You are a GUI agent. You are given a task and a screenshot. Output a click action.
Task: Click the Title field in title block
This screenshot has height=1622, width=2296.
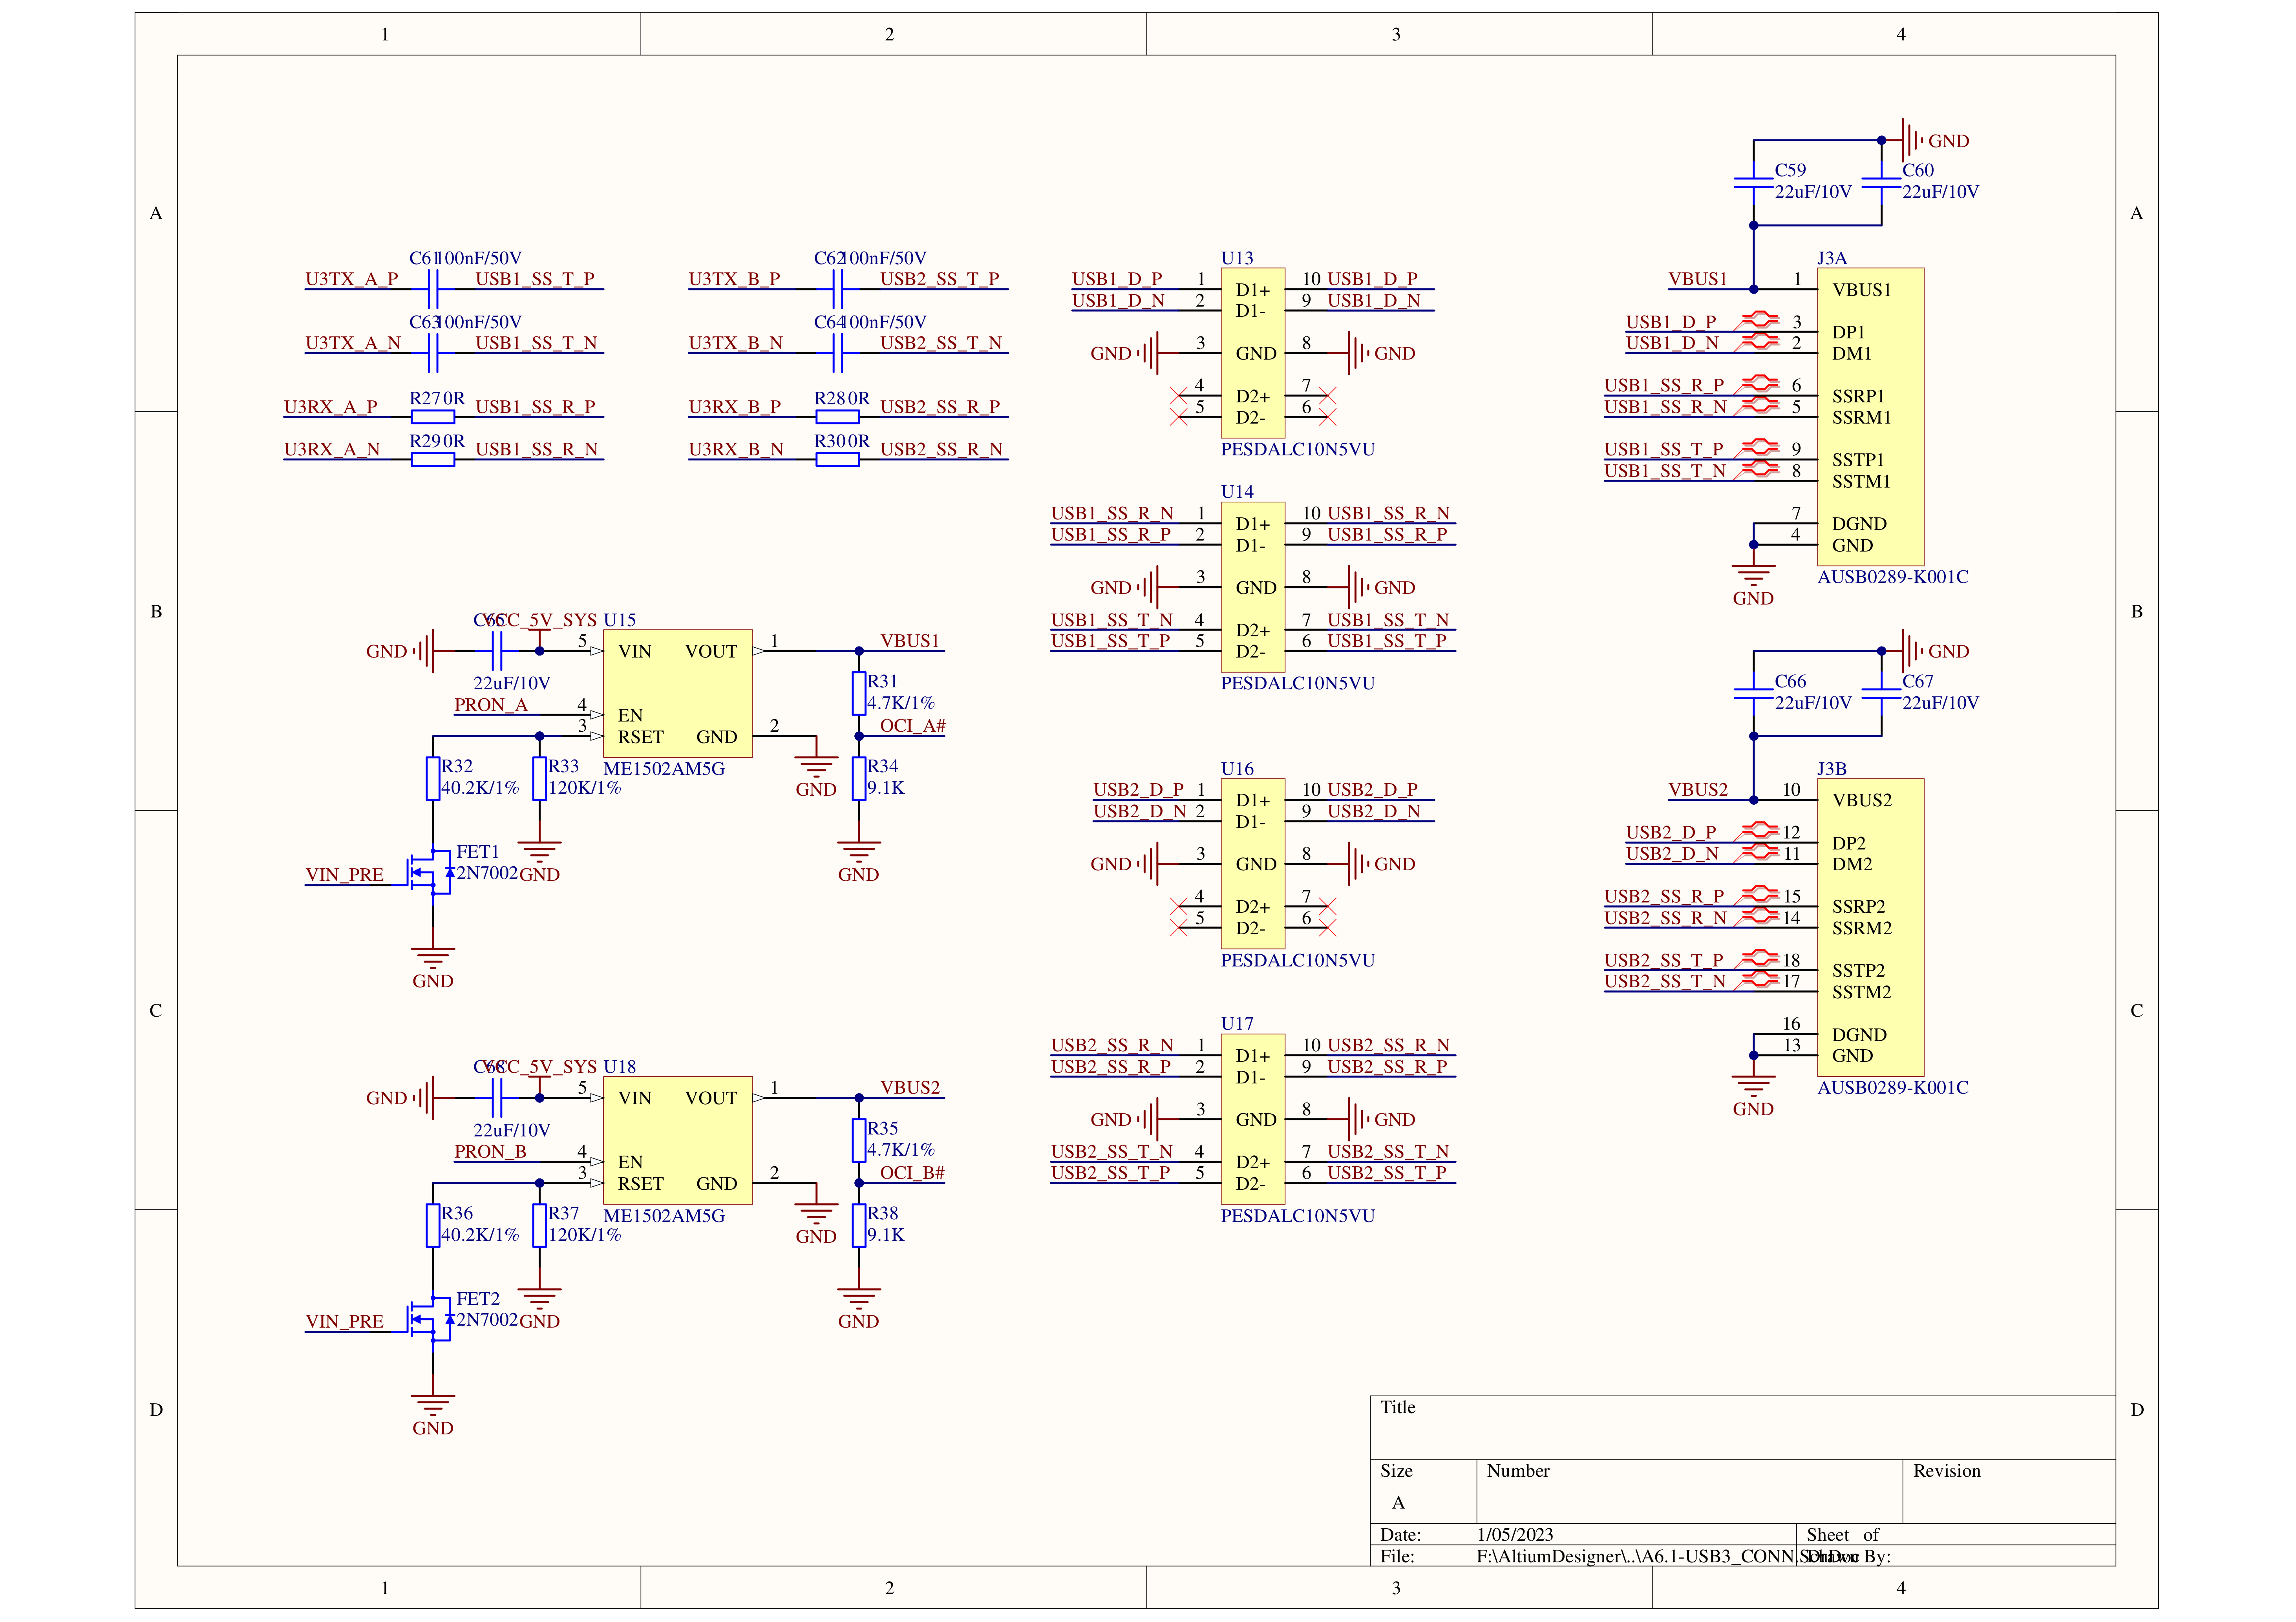pyautogui.click(x=1742, y=1428)
